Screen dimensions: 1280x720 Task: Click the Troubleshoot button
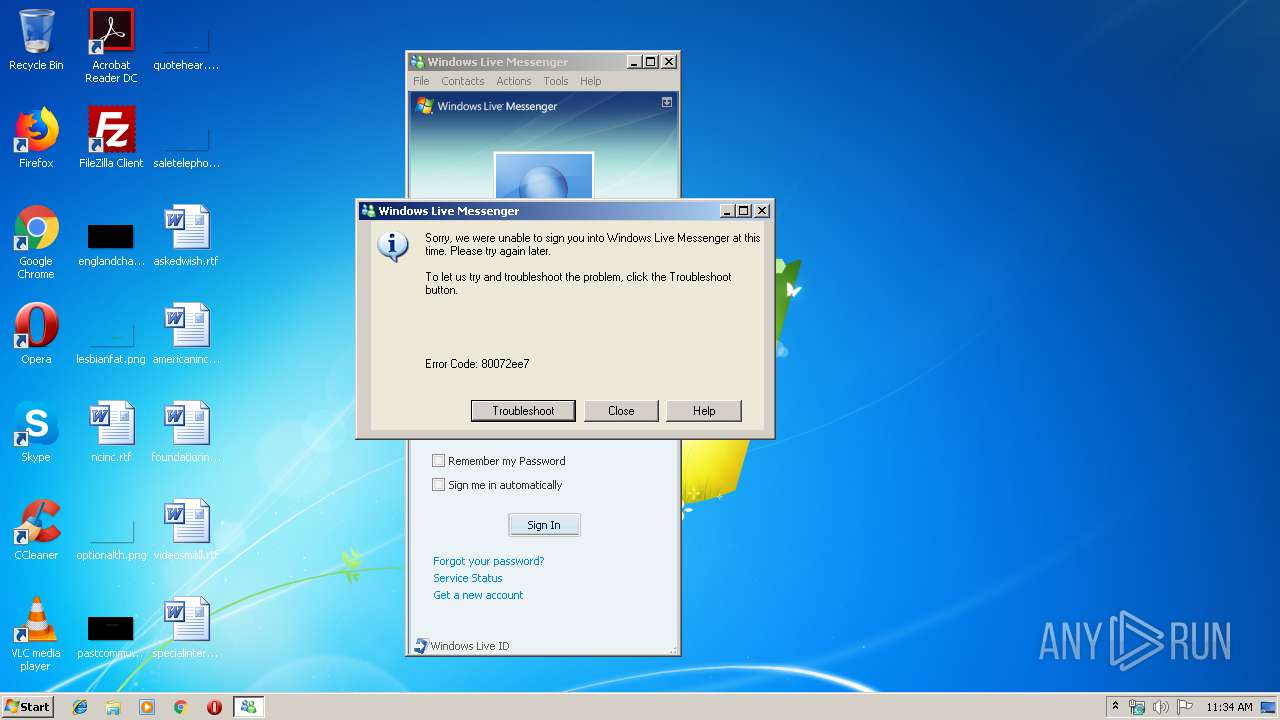[523, 411]
